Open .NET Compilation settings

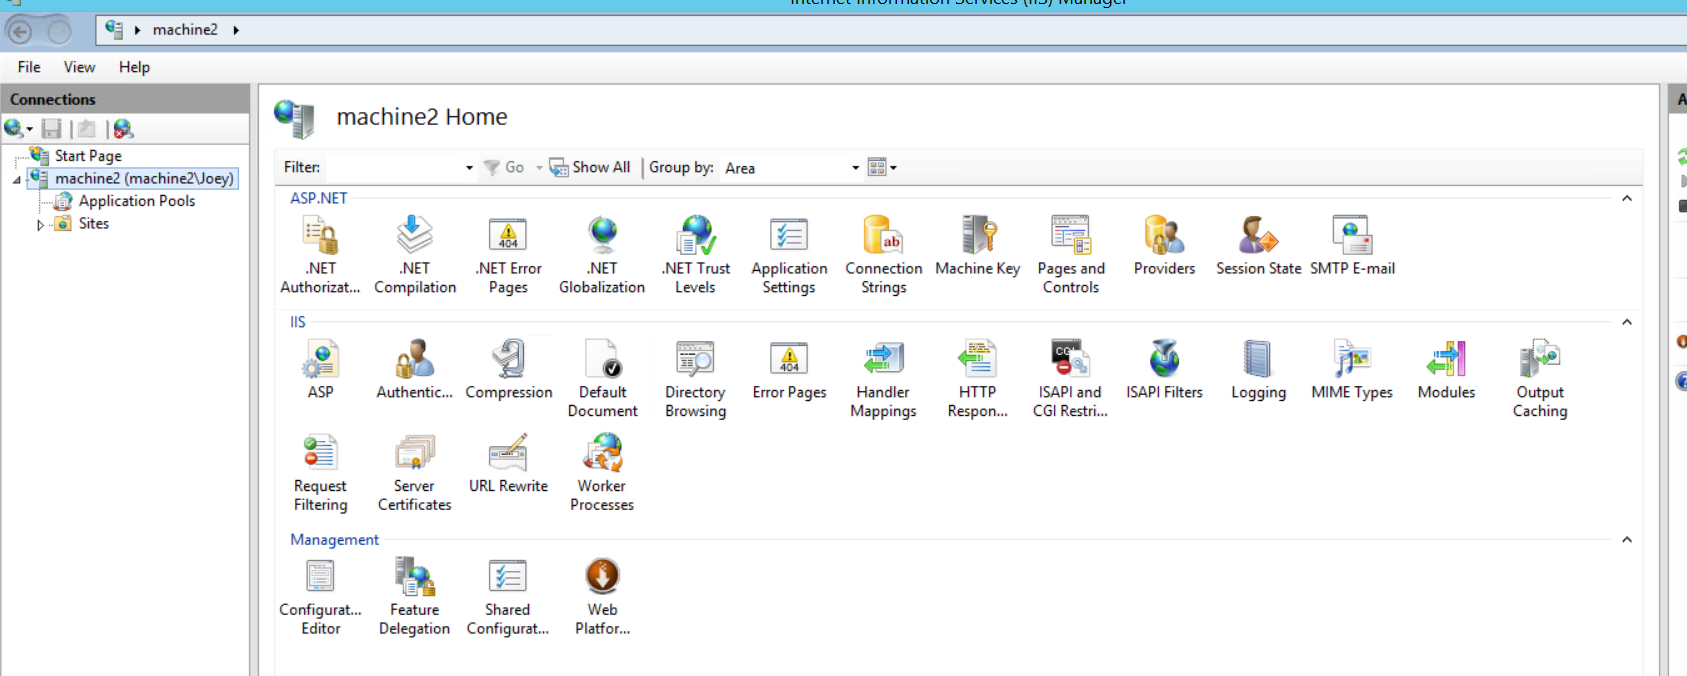pos(415,255)
